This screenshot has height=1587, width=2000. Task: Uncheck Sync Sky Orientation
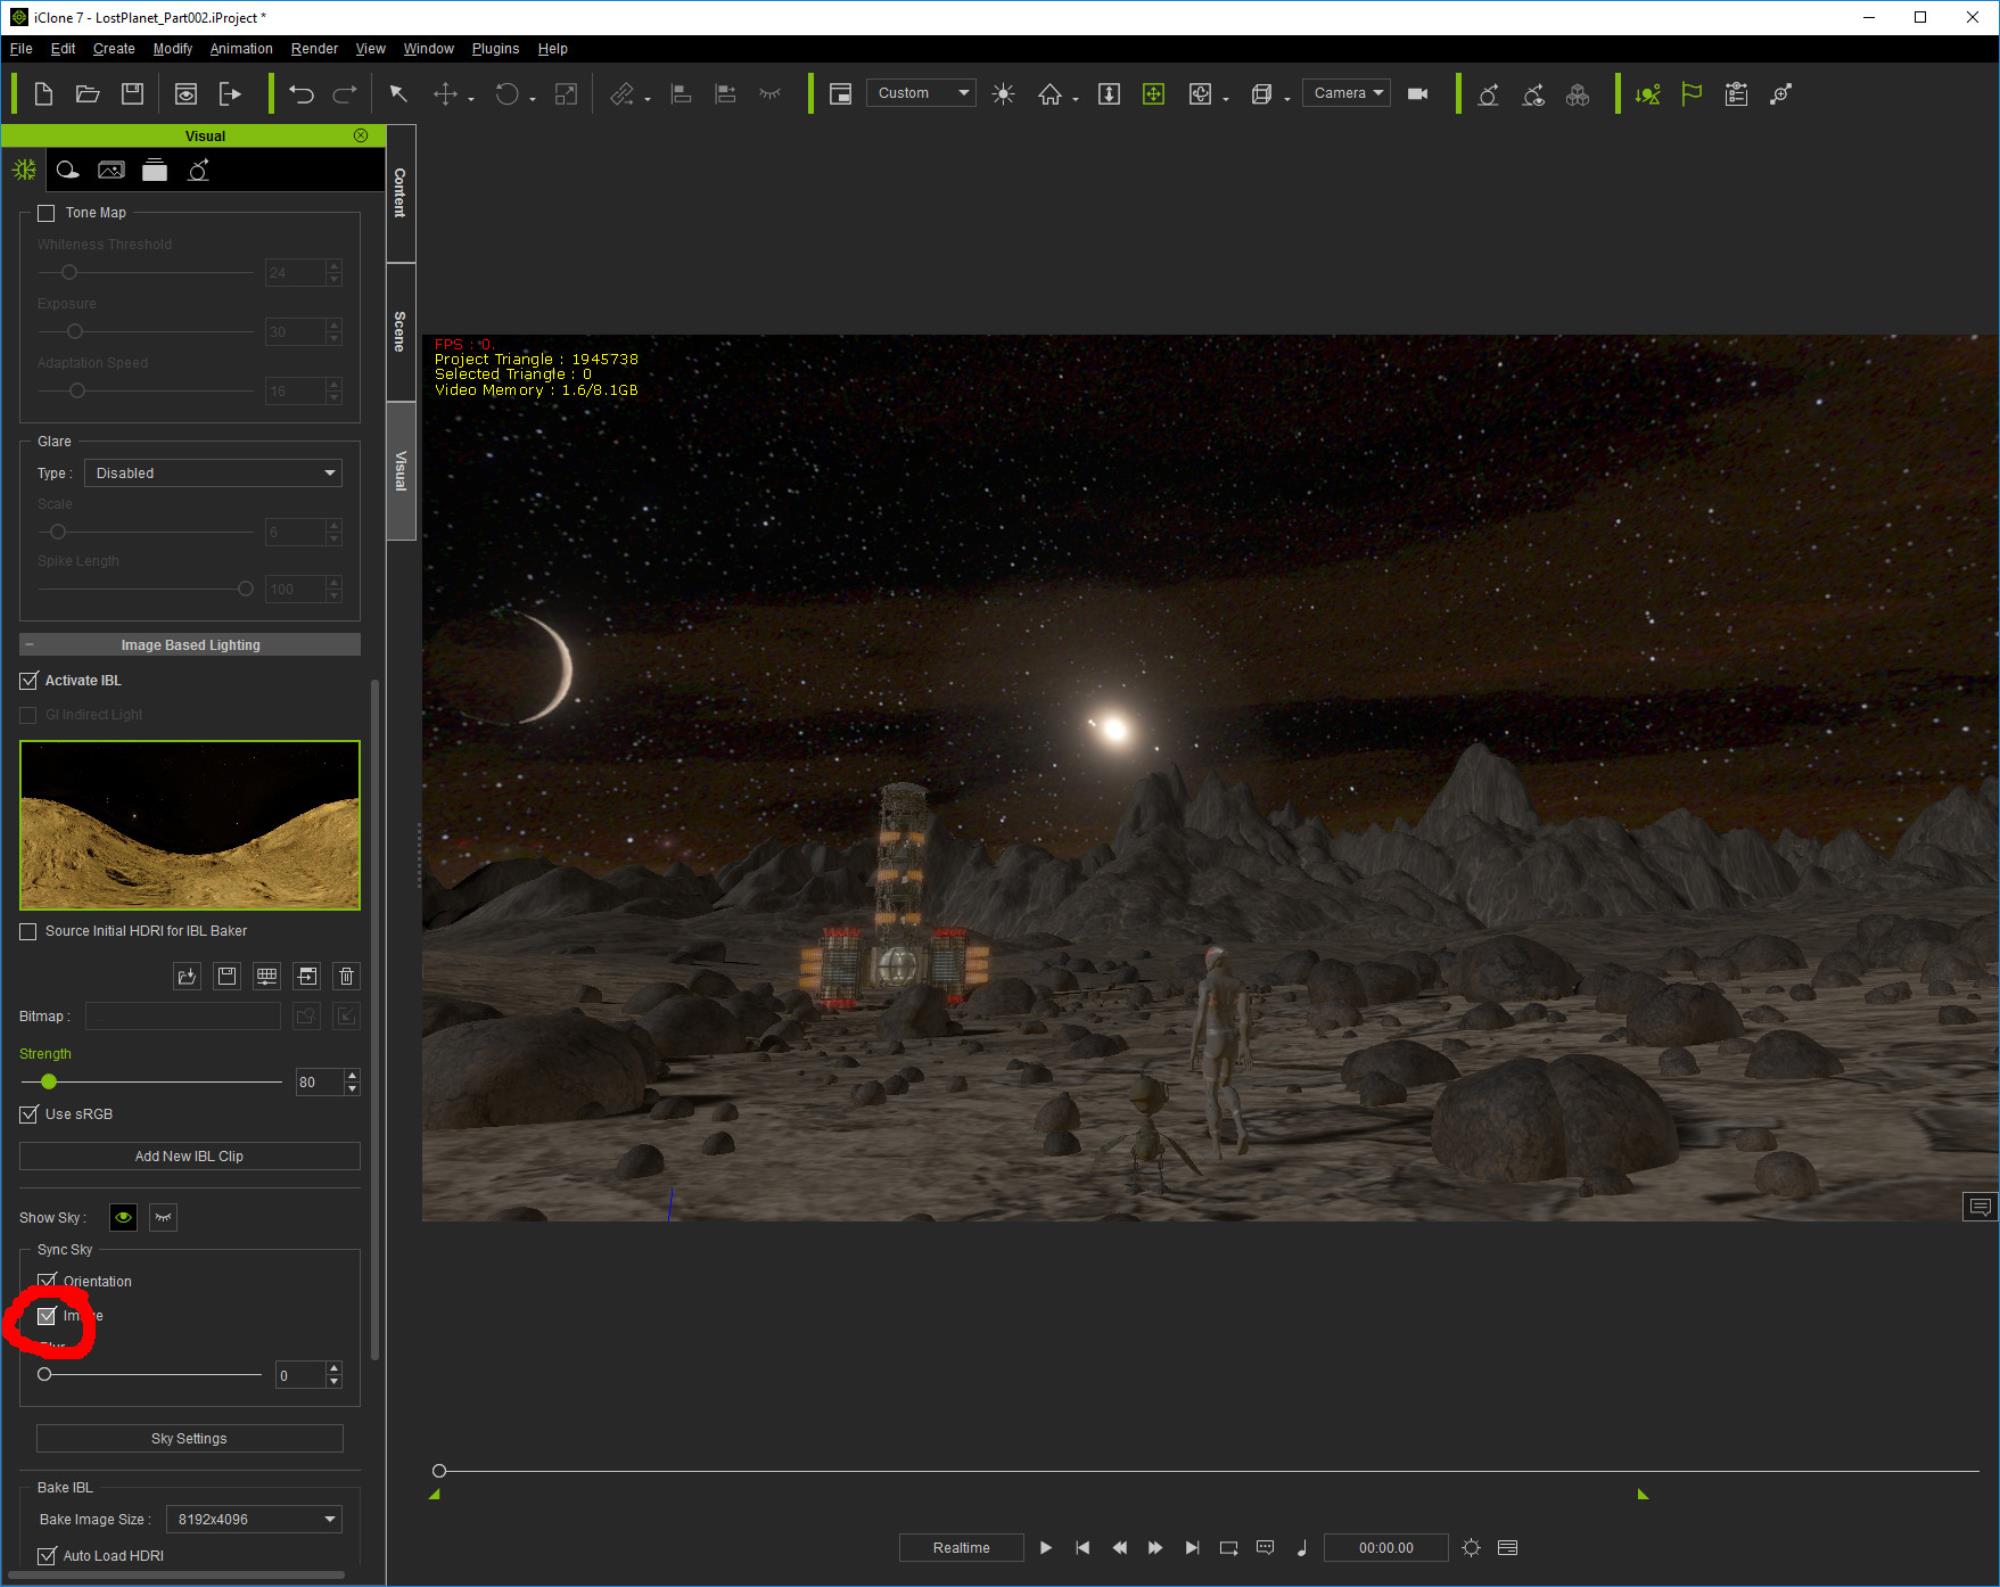coord(46,1281)
